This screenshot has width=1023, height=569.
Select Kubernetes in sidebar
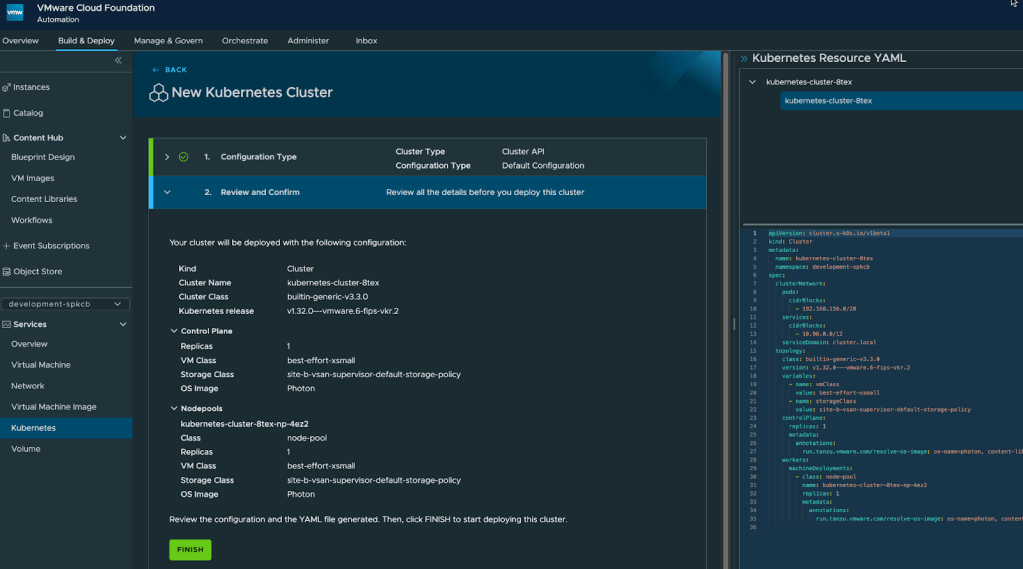(x=66, y=428)
